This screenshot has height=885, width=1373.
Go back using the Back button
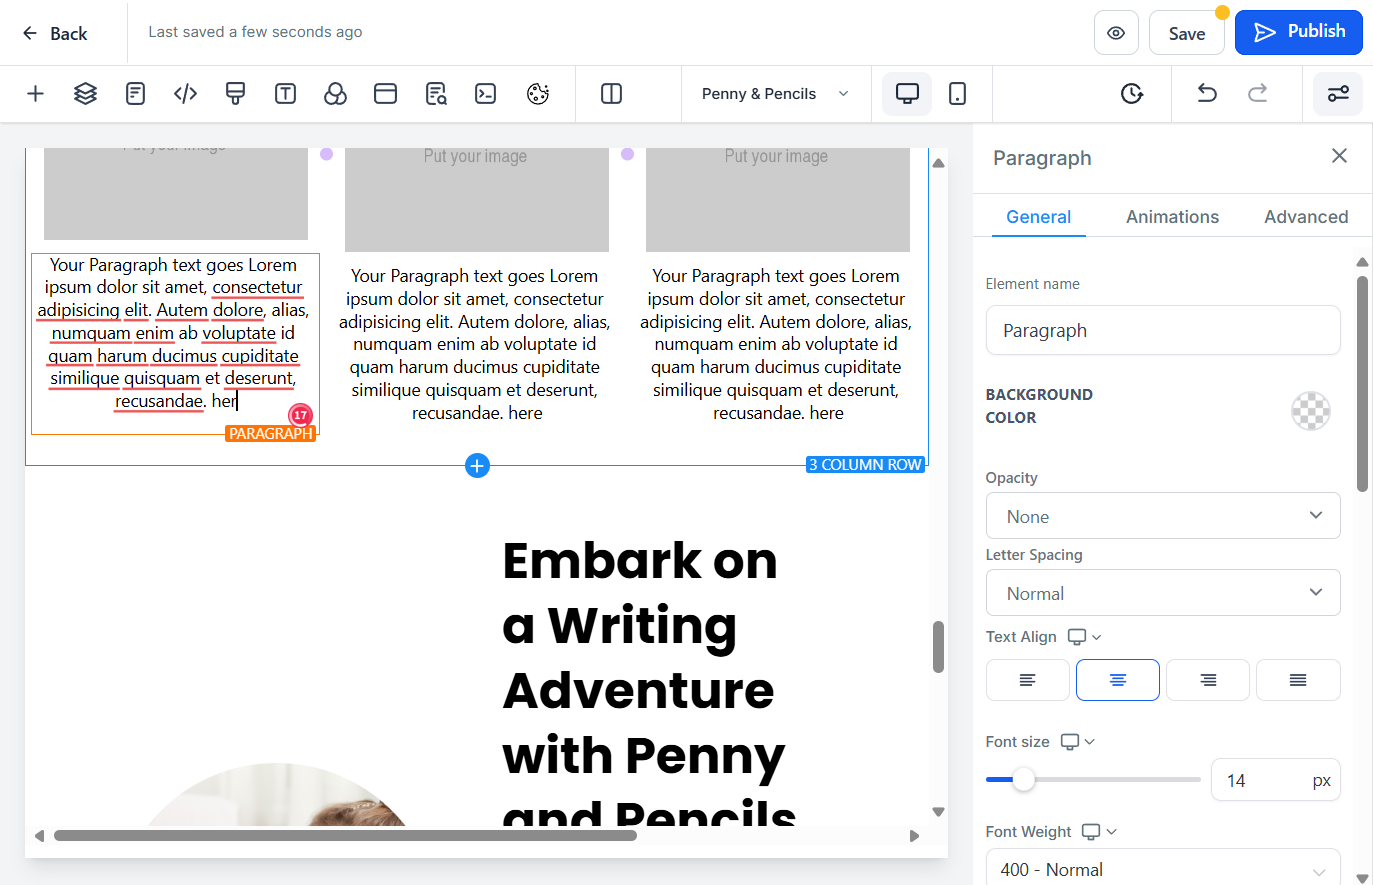point(55,33)
